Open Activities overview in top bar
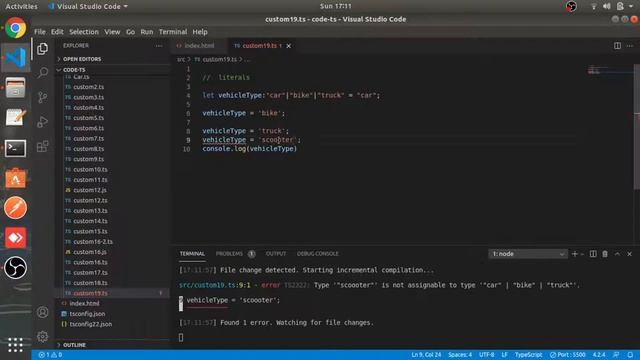Viewport: 640px width, 360px height. [x=21, y=7]
